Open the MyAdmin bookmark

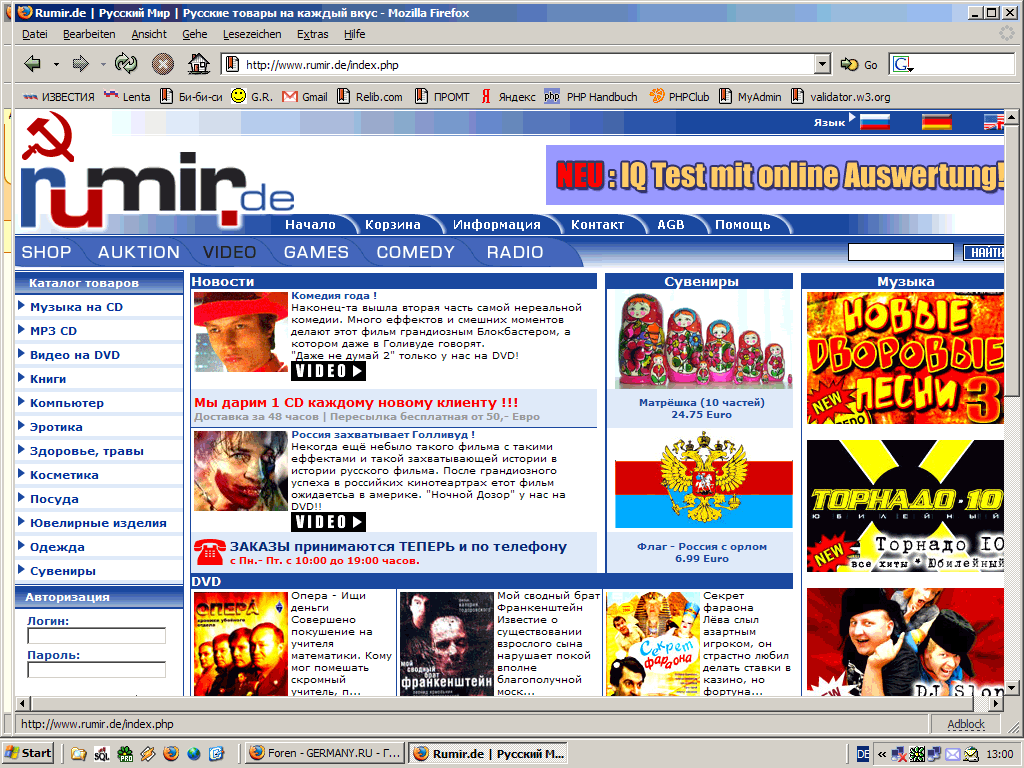pos(750,97)
